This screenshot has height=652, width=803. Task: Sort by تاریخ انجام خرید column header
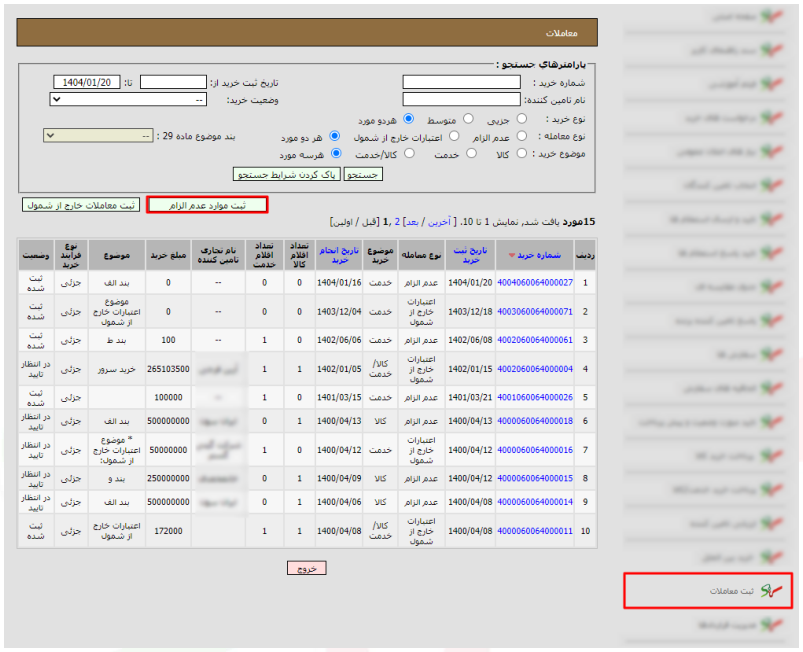(339, 255)
